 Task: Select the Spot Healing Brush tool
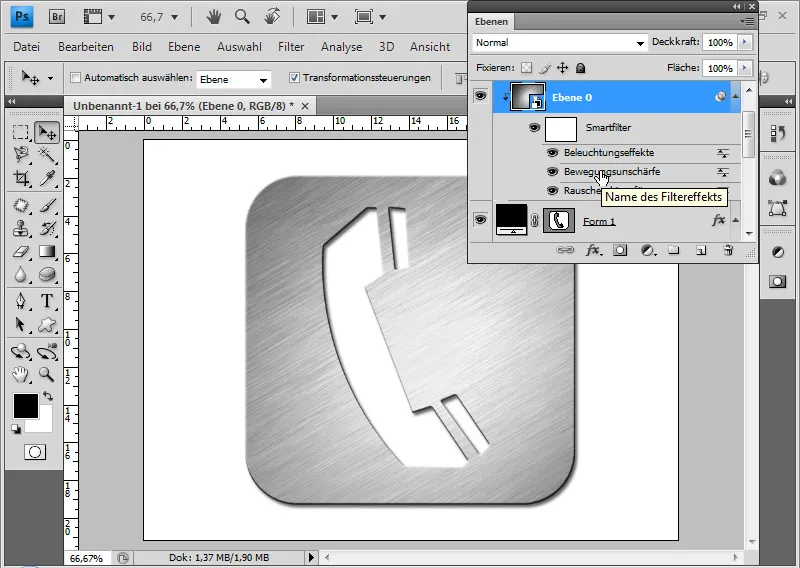pyautogui.click(x=20, y=205)
